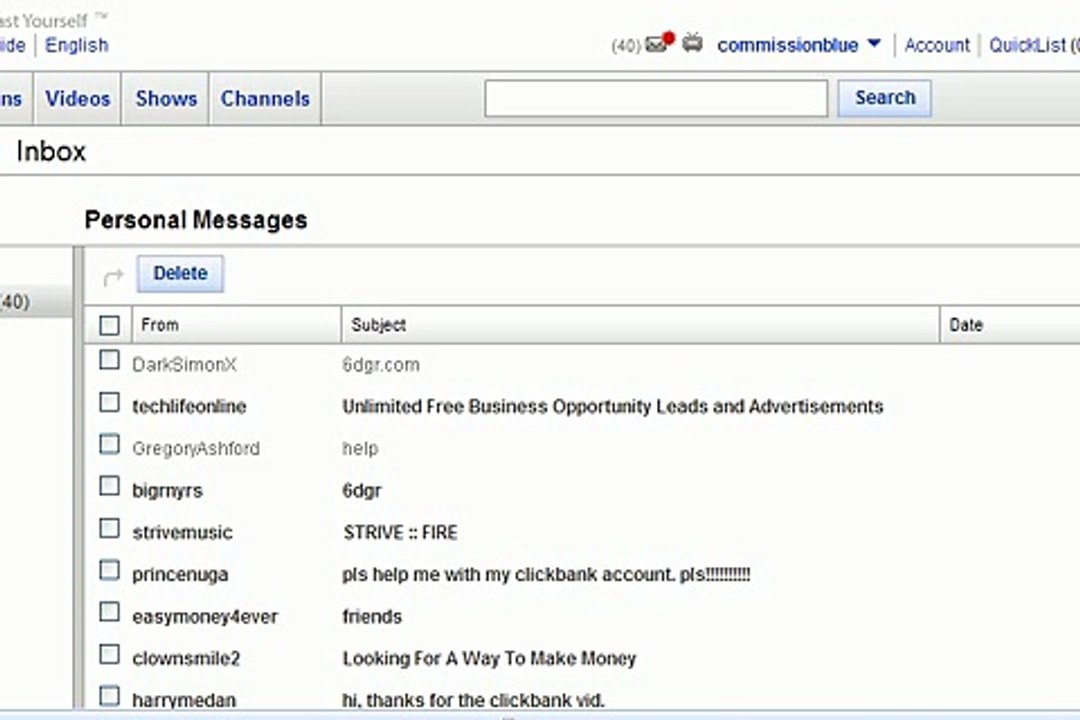Click the sender name harrymedan
This screenshot has width=1080, height=720.
pos(184,700)
